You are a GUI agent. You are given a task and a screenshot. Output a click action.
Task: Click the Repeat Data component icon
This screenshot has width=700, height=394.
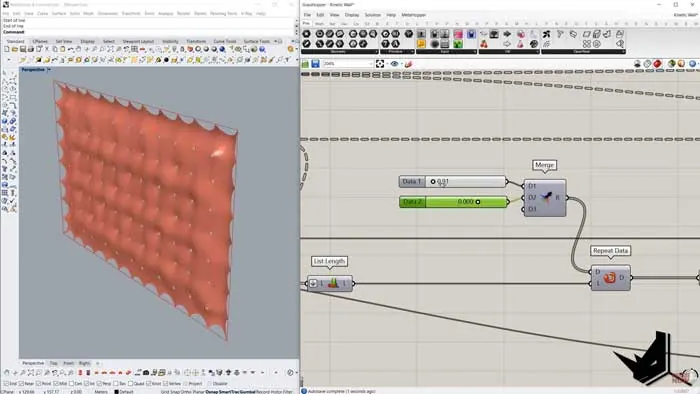(x=609, y=278)
